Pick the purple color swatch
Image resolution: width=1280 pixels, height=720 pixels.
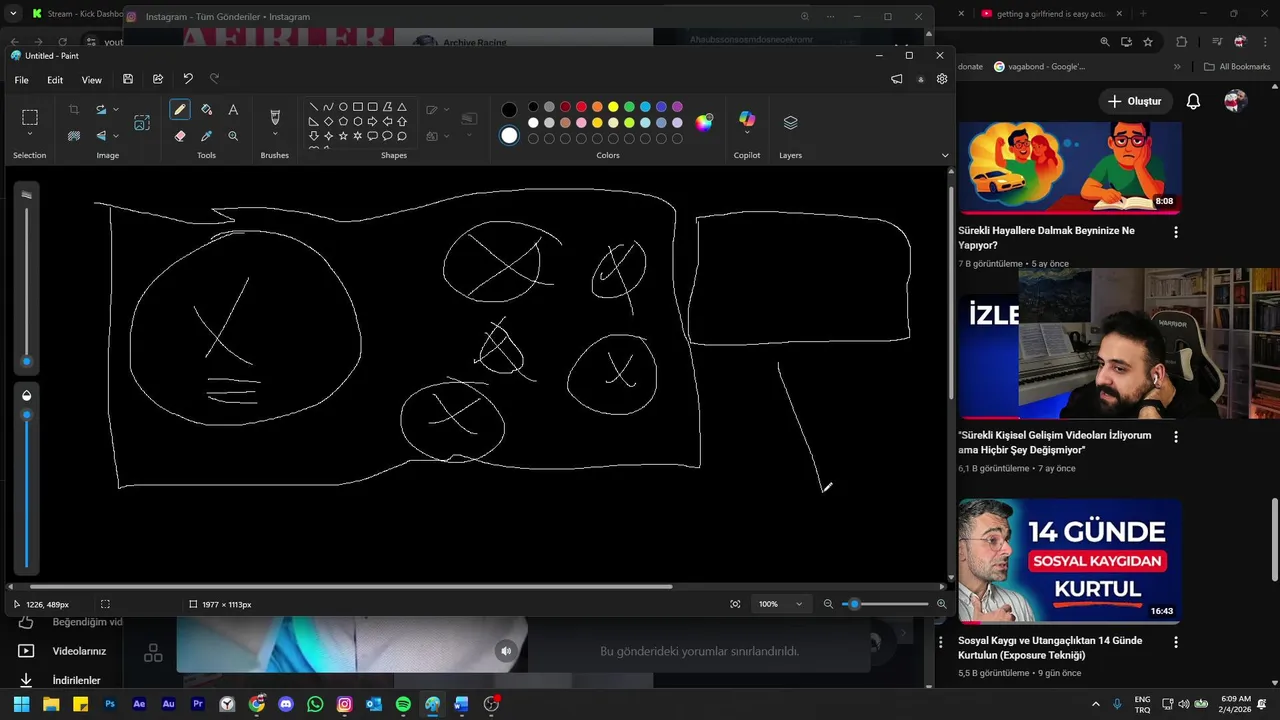[x=677, y=107]
